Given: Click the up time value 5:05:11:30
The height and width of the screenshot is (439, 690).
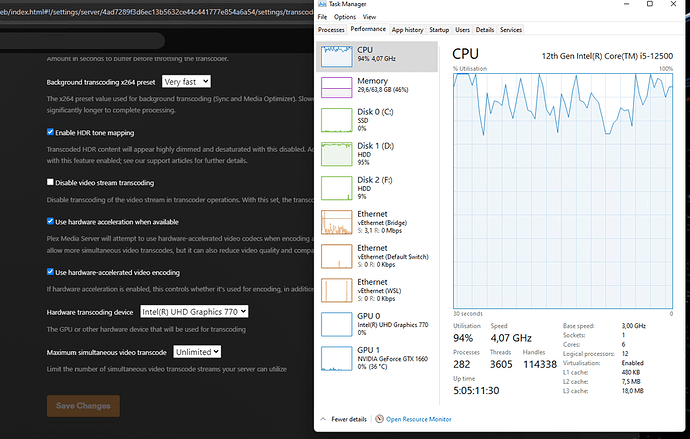Looking at the screenshot, I should tap(476, 390).
